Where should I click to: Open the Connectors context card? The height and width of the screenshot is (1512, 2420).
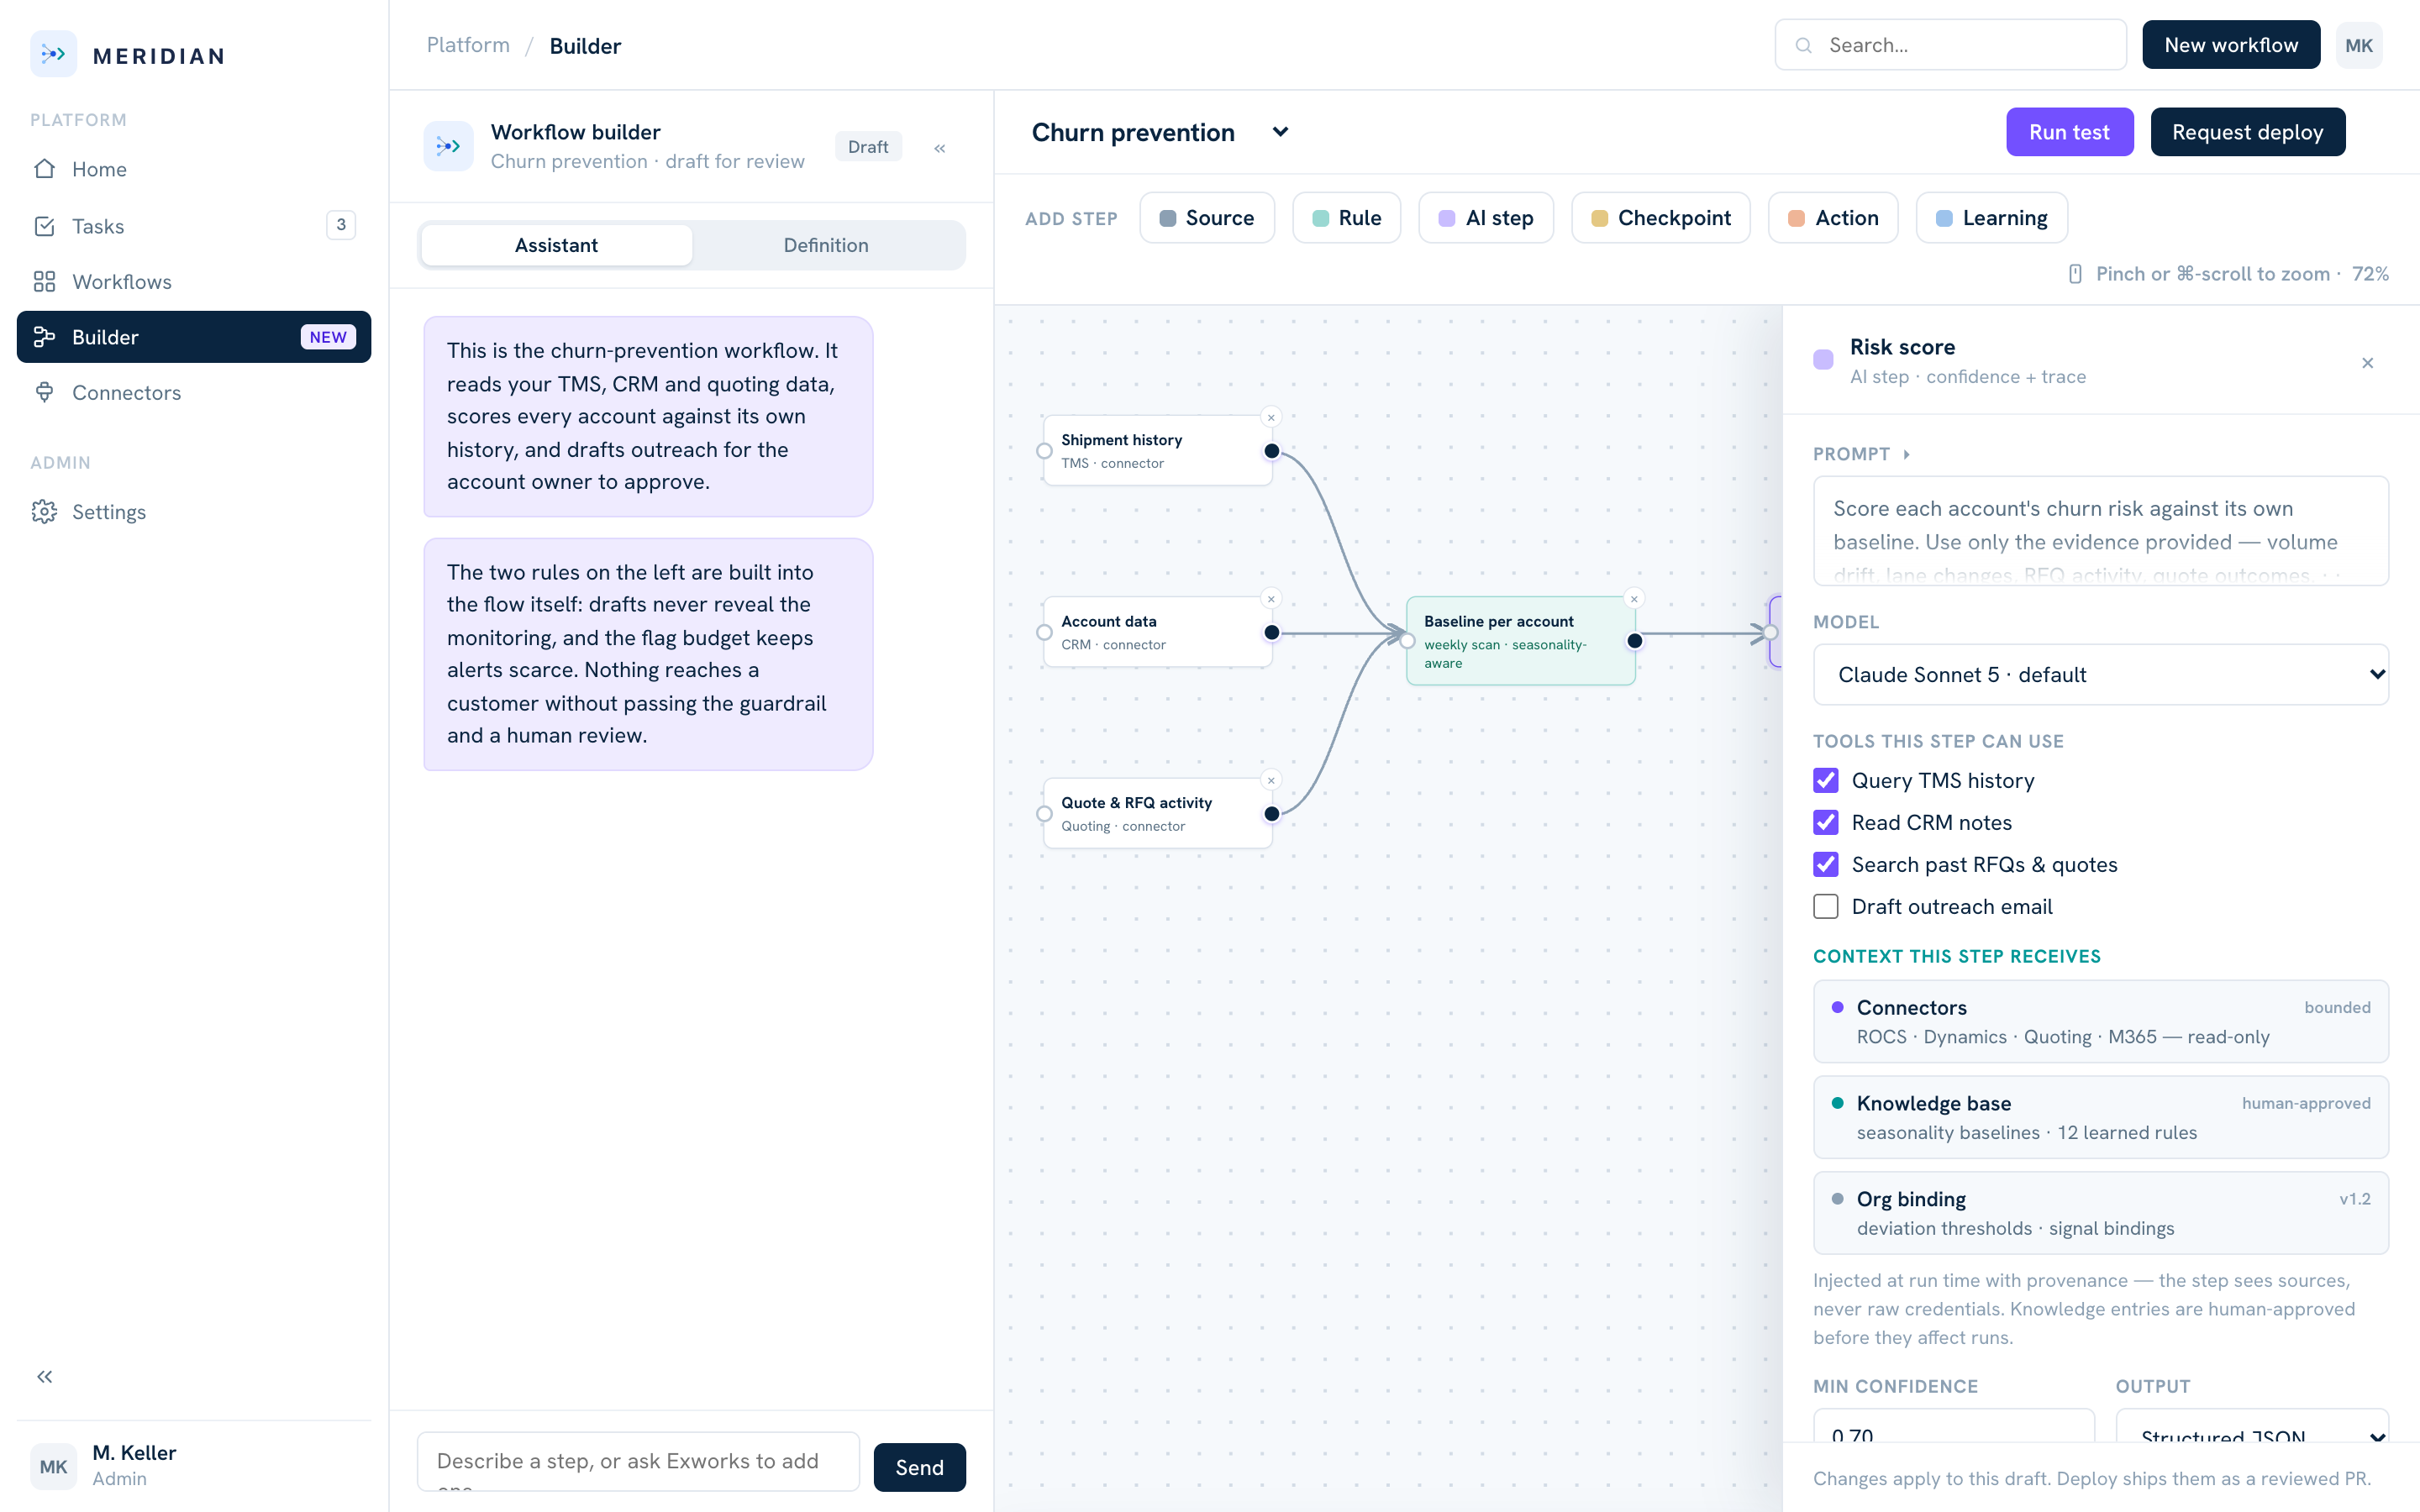click(x=2100, y=1021)
